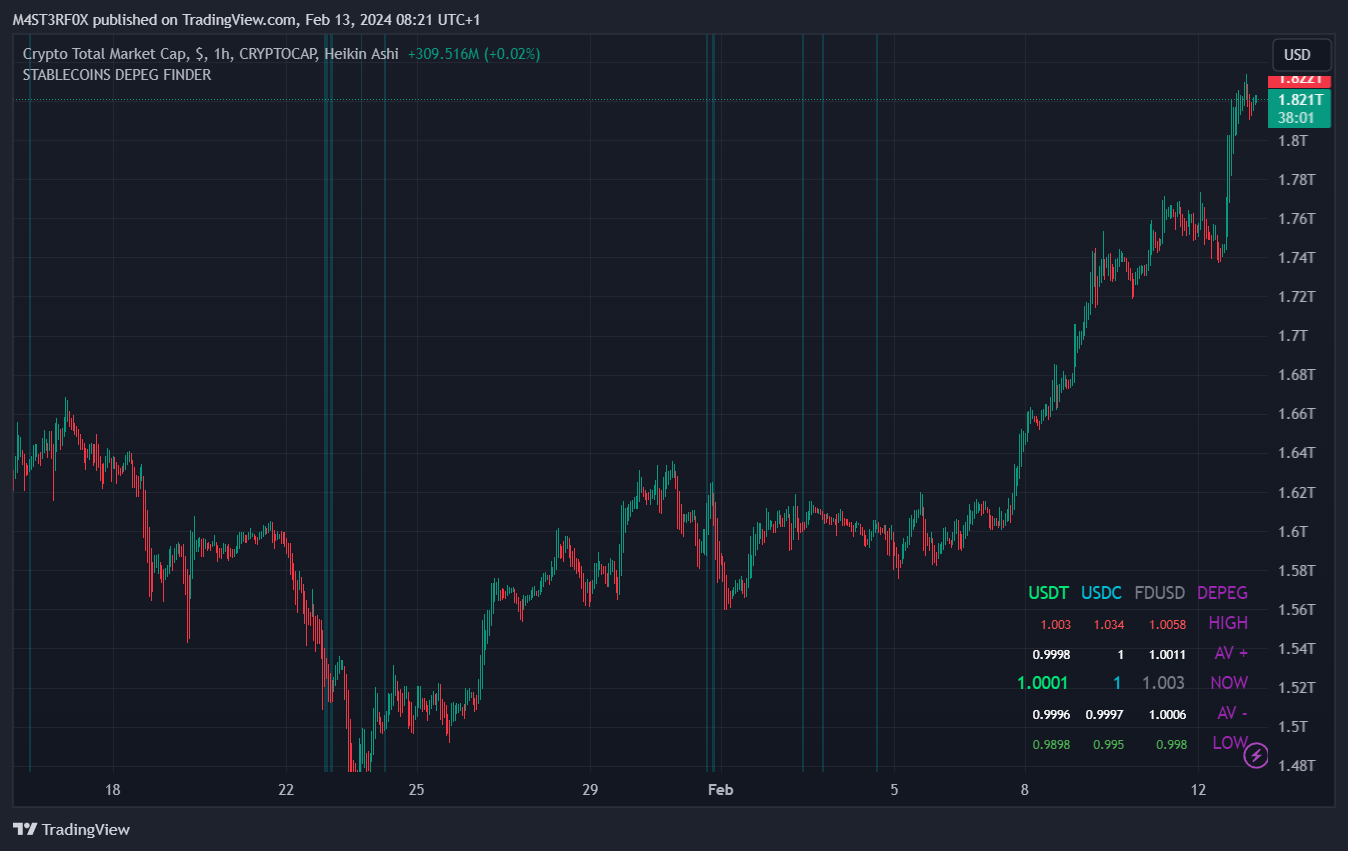Click the 1.72T price axis label
1348x851 pixels.
[1296, 296]
